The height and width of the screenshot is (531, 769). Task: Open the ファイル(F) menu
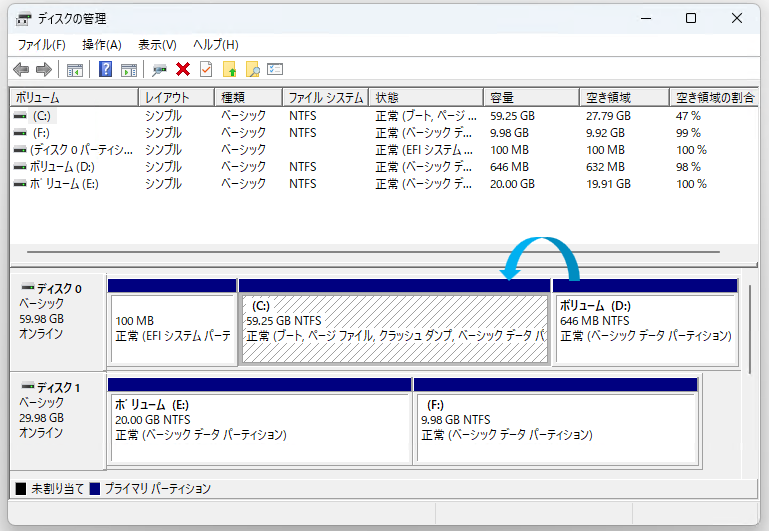pos(42,45)
